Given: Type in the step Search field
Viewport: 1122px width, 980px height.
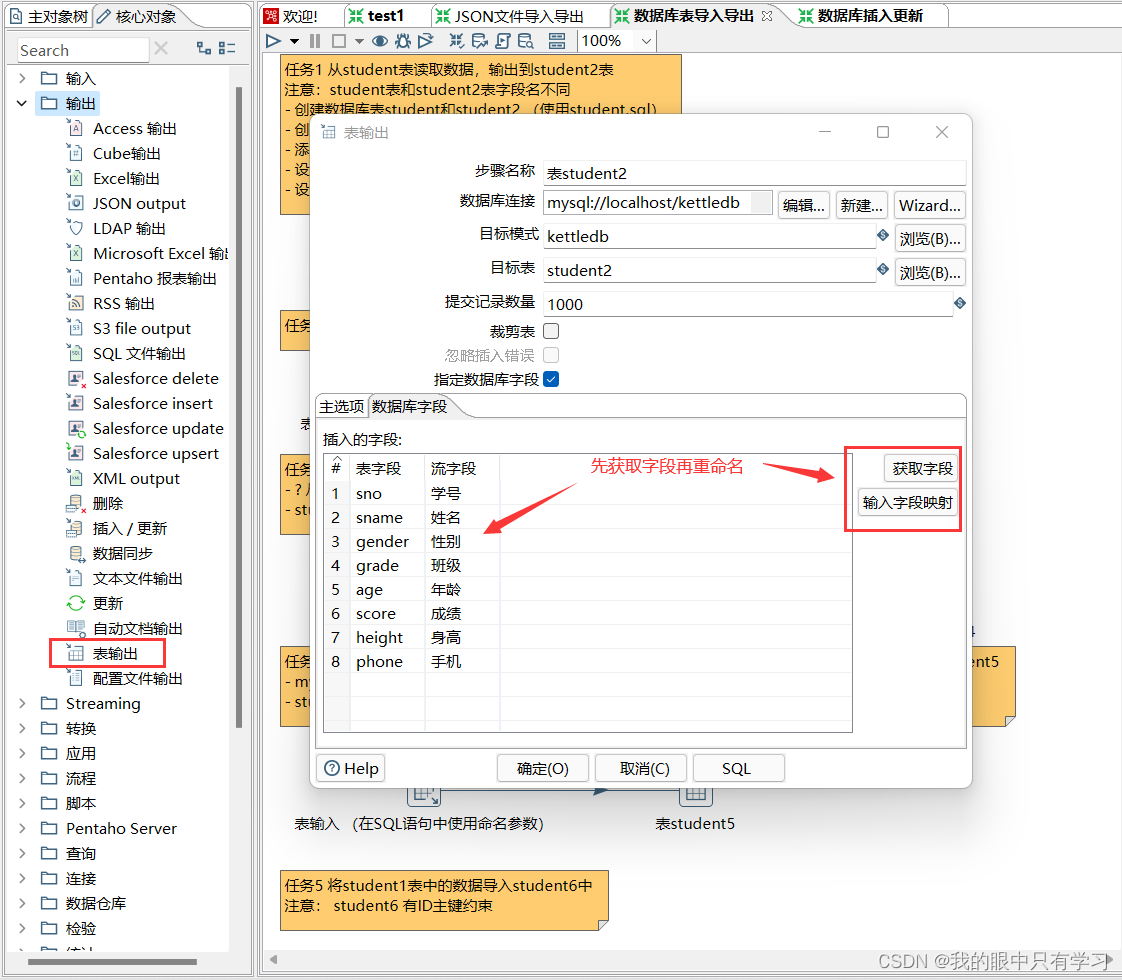Looking at the screenshot, I should tap(82, 50).
